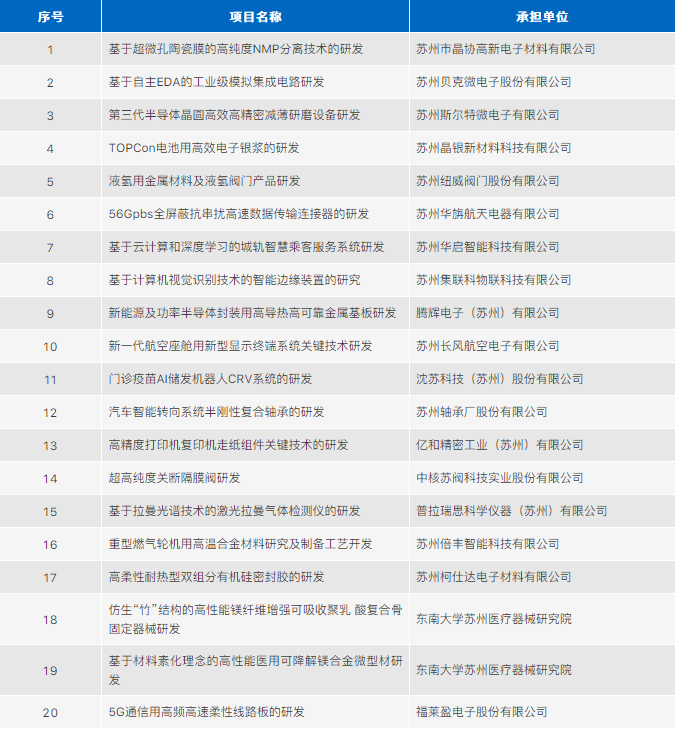
Task: Select 高精度打印机复印机走纸组件关键技术的研发
Action: [228, 445]
